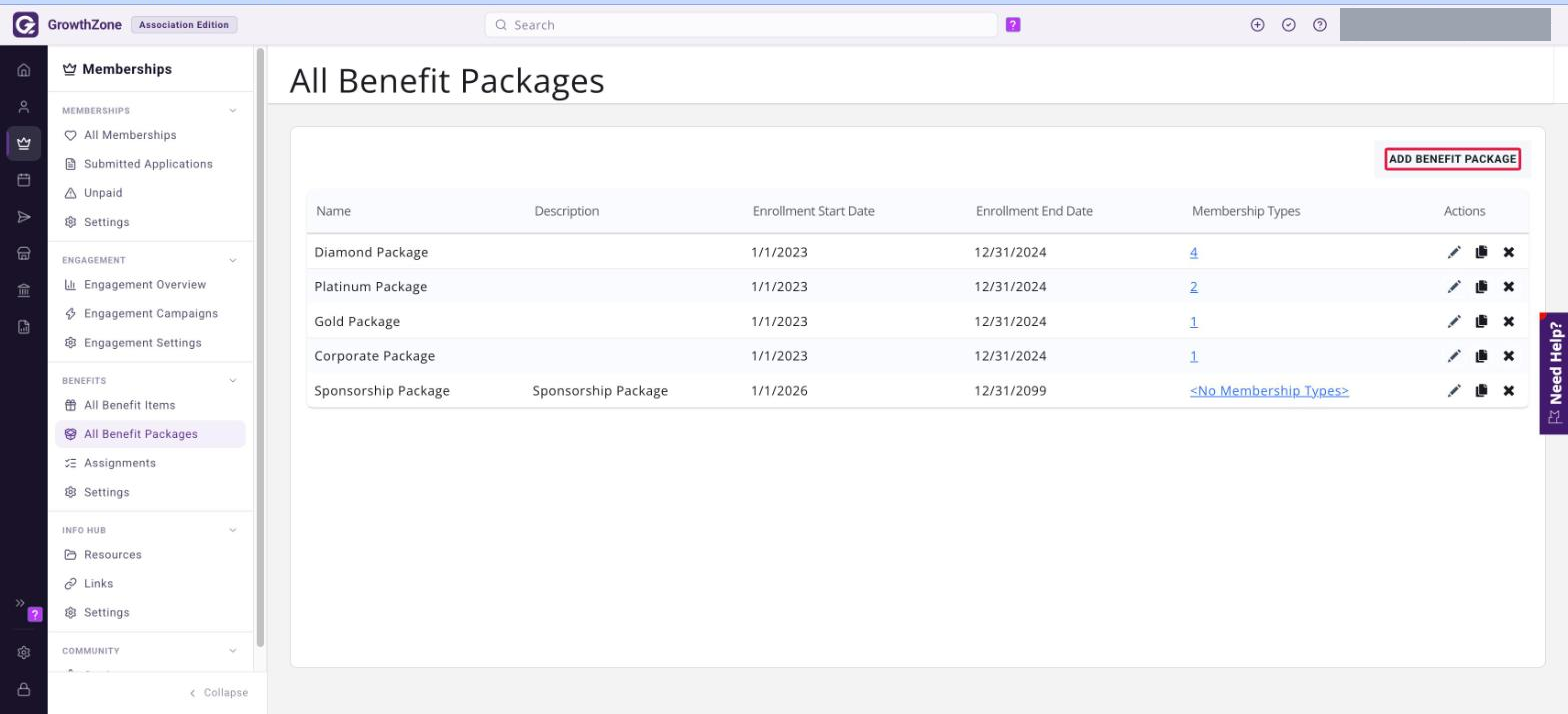Viewport: 1568px width, 714px height.
Task: Click the Association Edition badge
Action: pyautogui.click(x=184, y=25)
